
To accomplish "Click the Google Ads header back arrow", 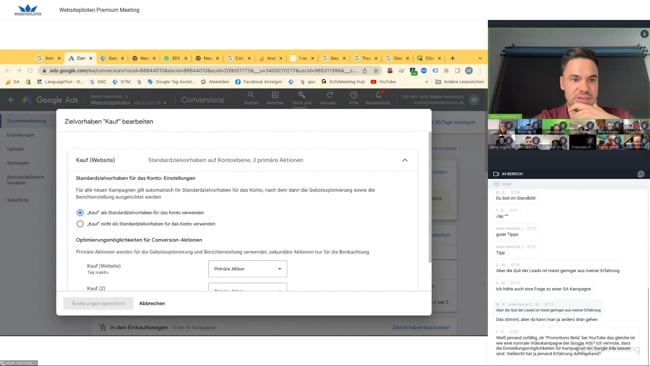I will coord(11,100).
